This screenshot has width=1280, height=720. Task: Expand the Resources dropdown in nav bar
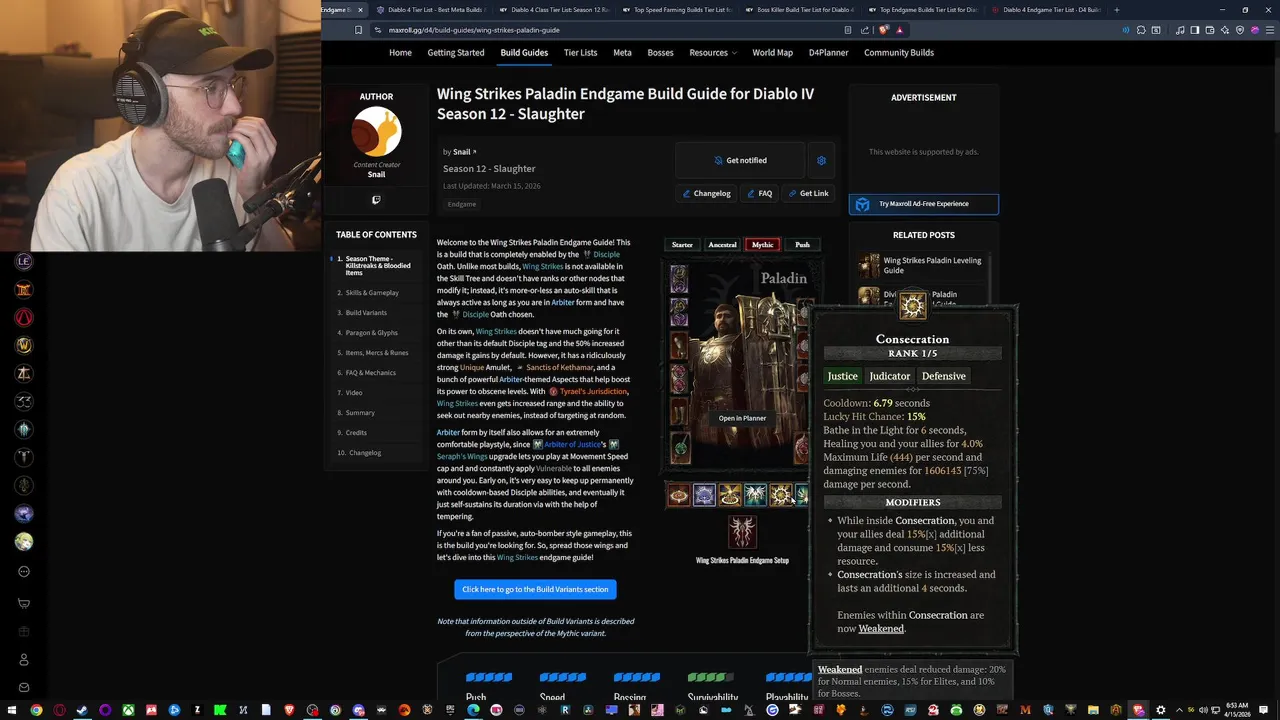[x=713, y=53]
